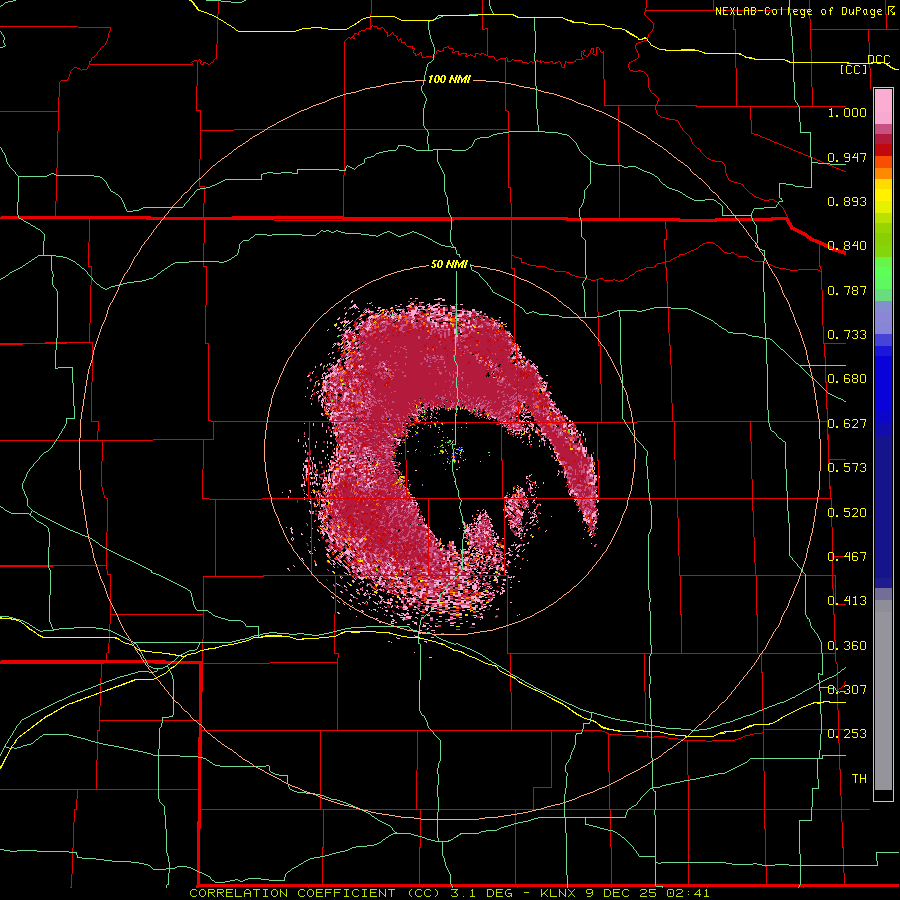Select the 0.627 scale value
Image resolution: width=900 pixels, height=900 pixels.
847,424
